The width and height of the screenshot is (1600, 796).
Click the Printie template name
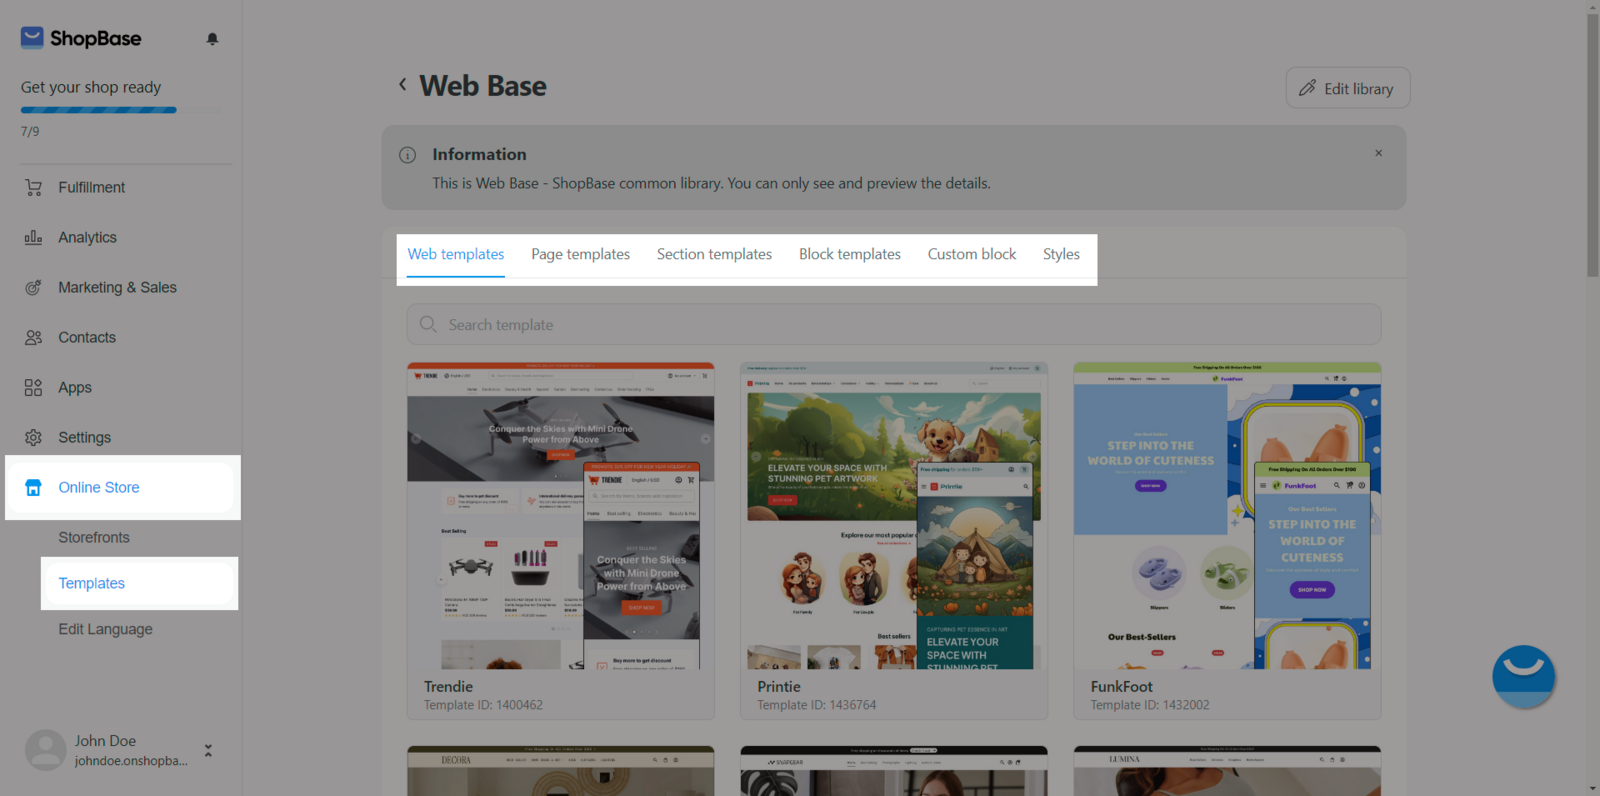click(x=779, y=687)
